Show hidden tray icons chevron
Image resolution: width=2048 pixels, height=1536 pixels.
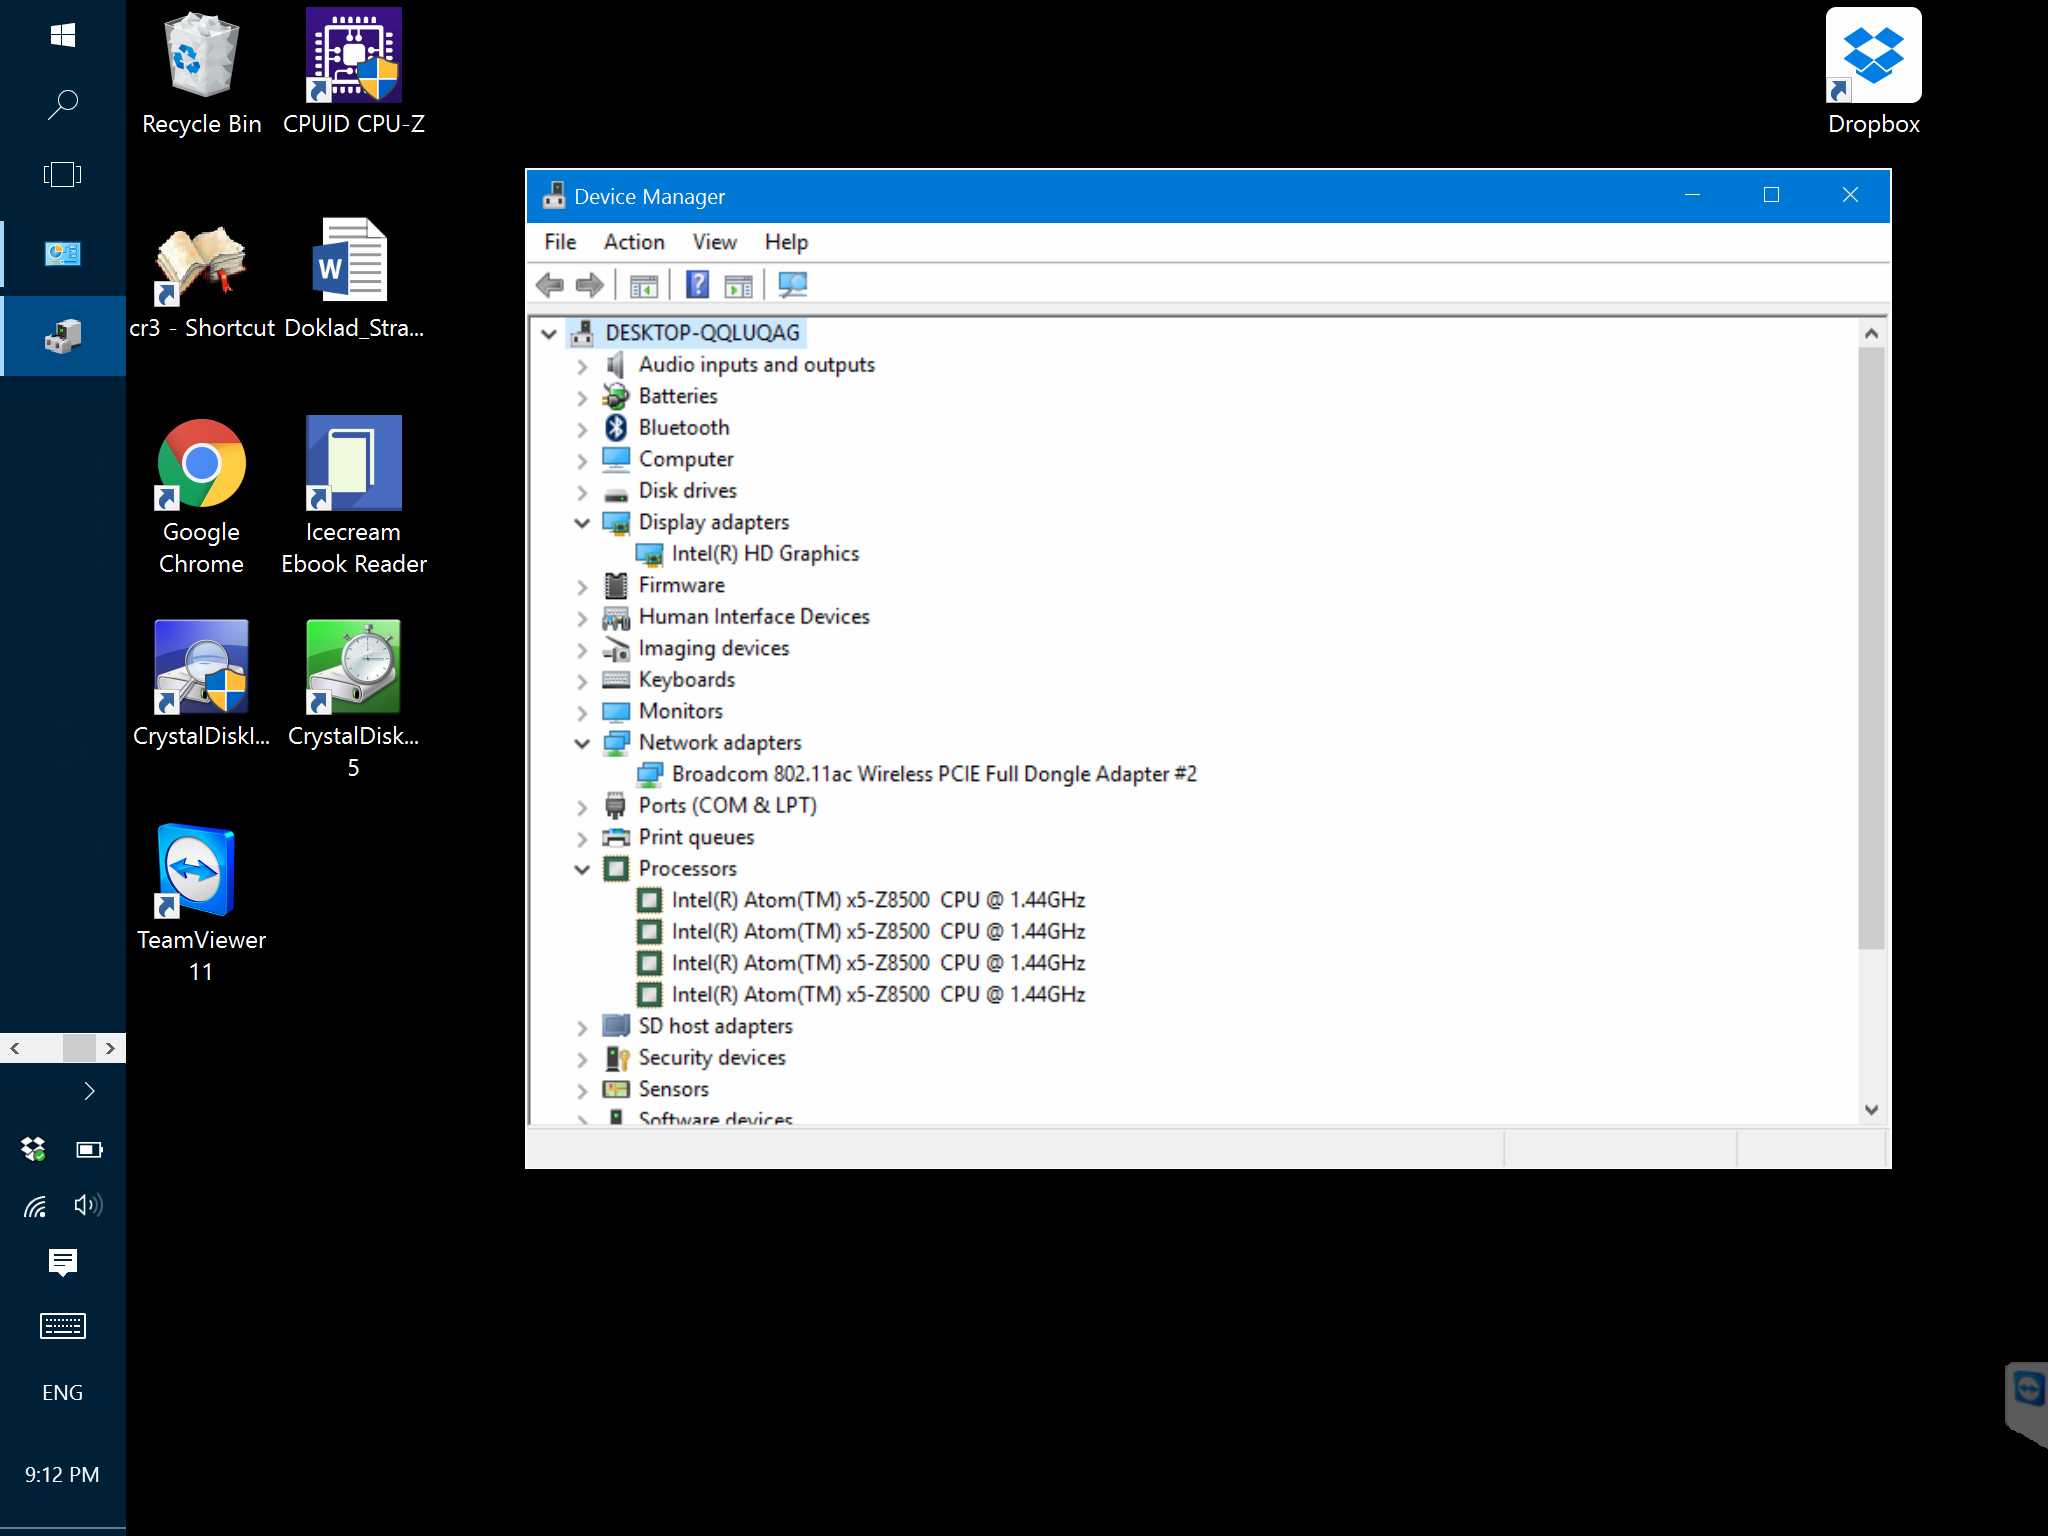pyautogui.click(x=89, y=1091)
